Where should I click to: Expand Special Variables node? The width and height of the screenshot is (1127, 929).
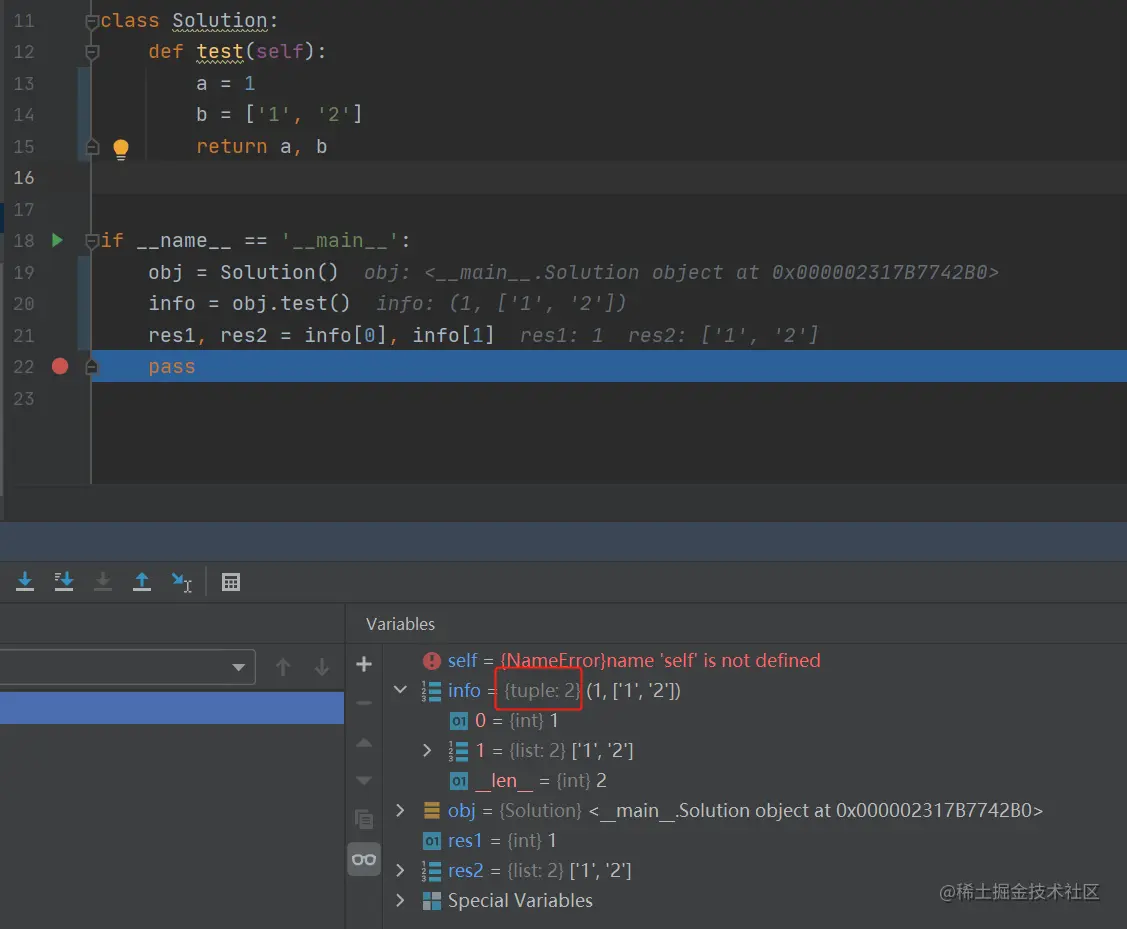400,900
